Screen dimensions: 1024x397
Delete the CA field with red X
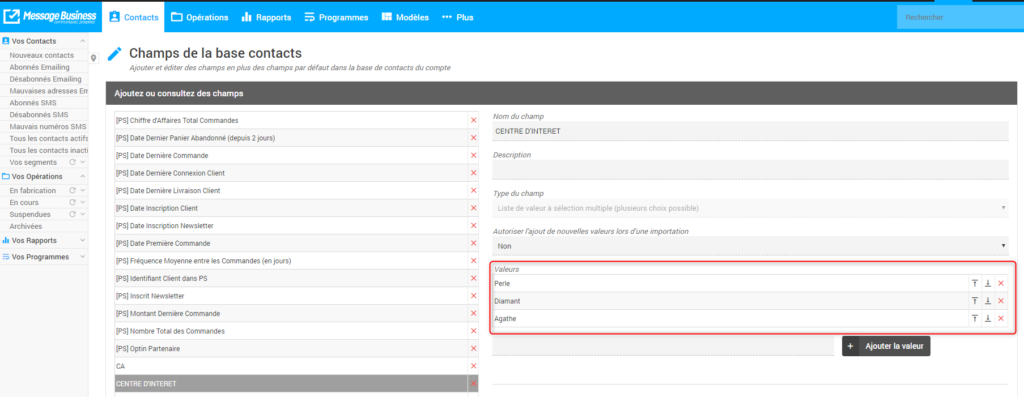pyautogui.click(x=473, y=366)
